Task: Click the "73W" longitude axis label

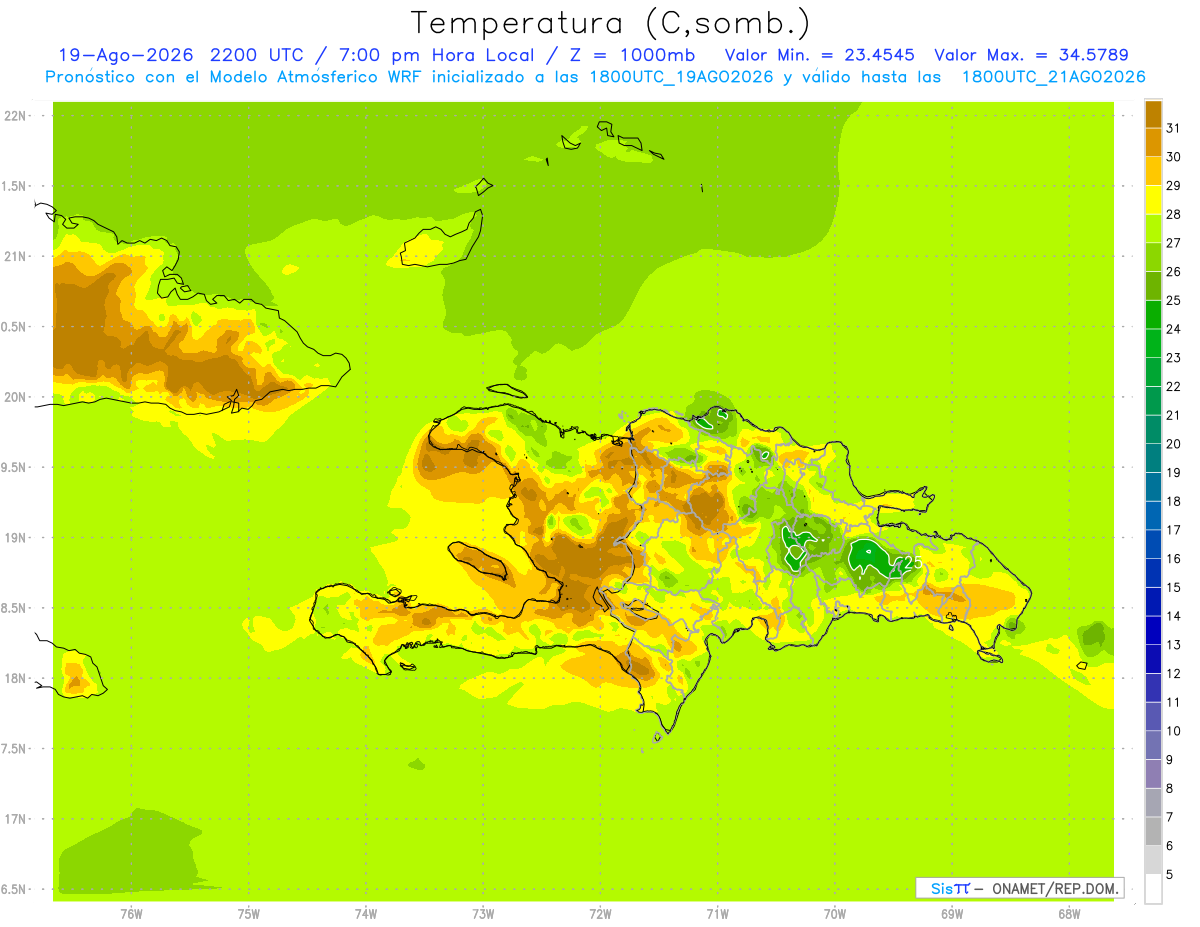Action: pyautogui.click(x=483, y=914)
